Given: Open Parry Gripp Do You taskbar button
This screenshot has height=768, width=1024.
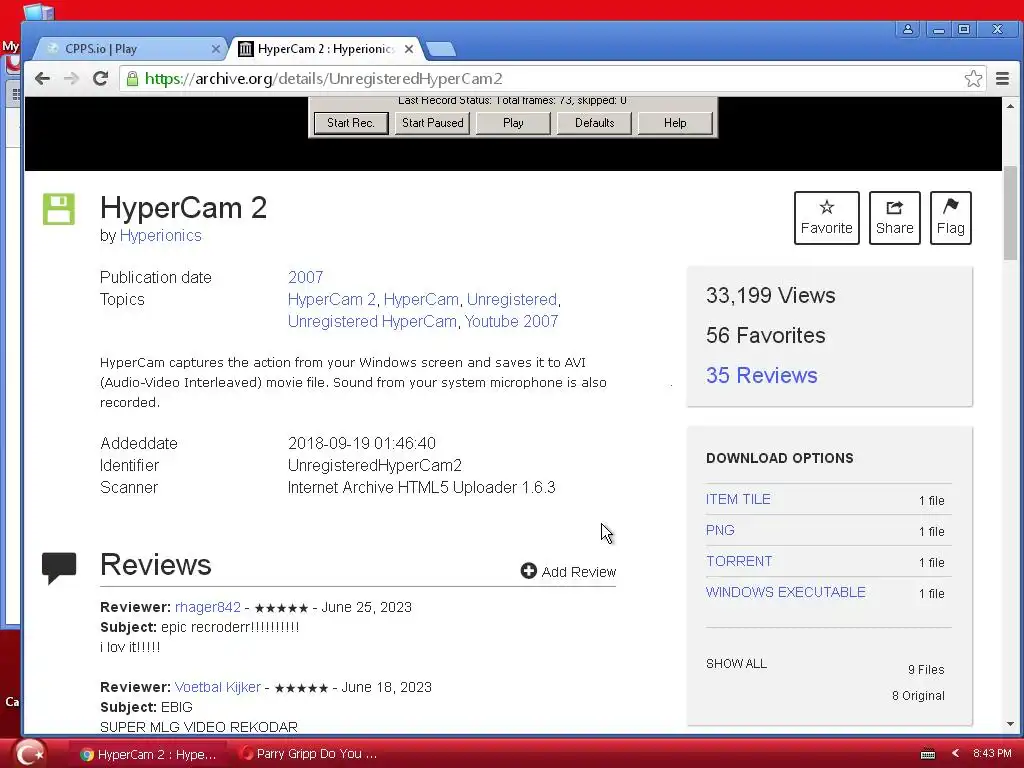Looking at the screenshot, I should (309, 754).
